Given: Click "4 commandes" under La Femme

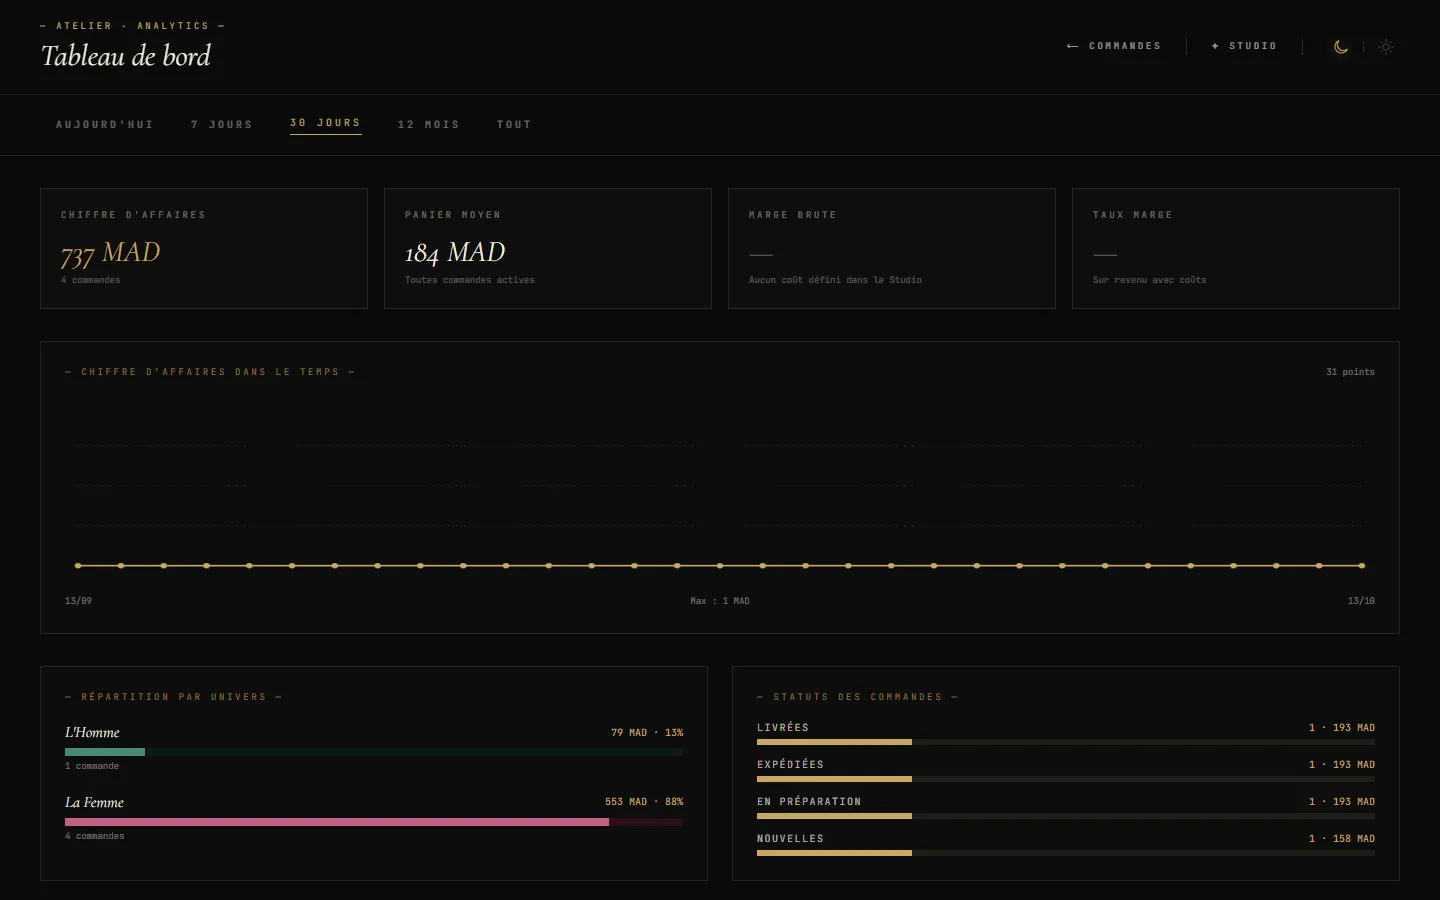Looking at the screenshot, I should tap(95, 836).
